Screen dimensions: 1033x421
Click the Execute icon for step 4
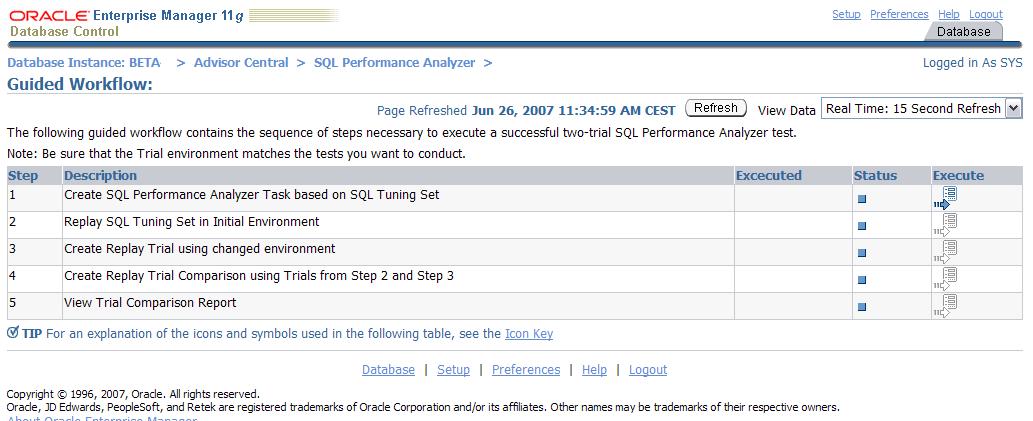point(946,278)
